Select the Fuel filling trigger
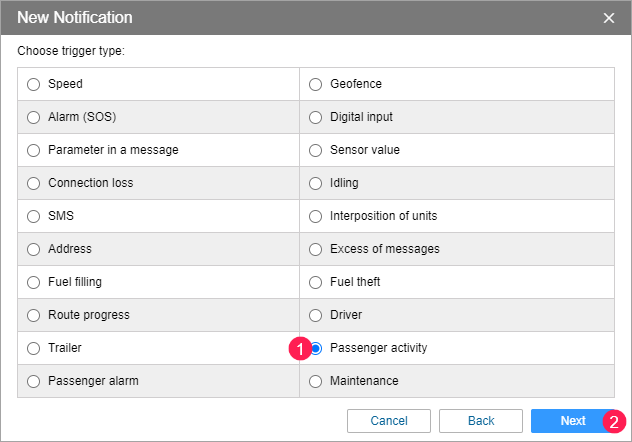This screenshot has width=632, height=442. click(34, 282)
